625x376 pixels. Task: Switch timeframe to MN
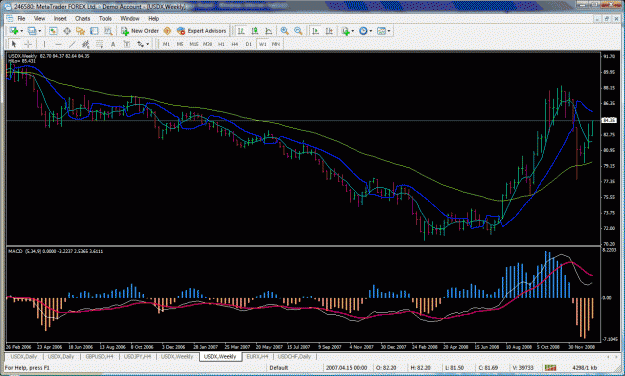[x=276, y=44]
